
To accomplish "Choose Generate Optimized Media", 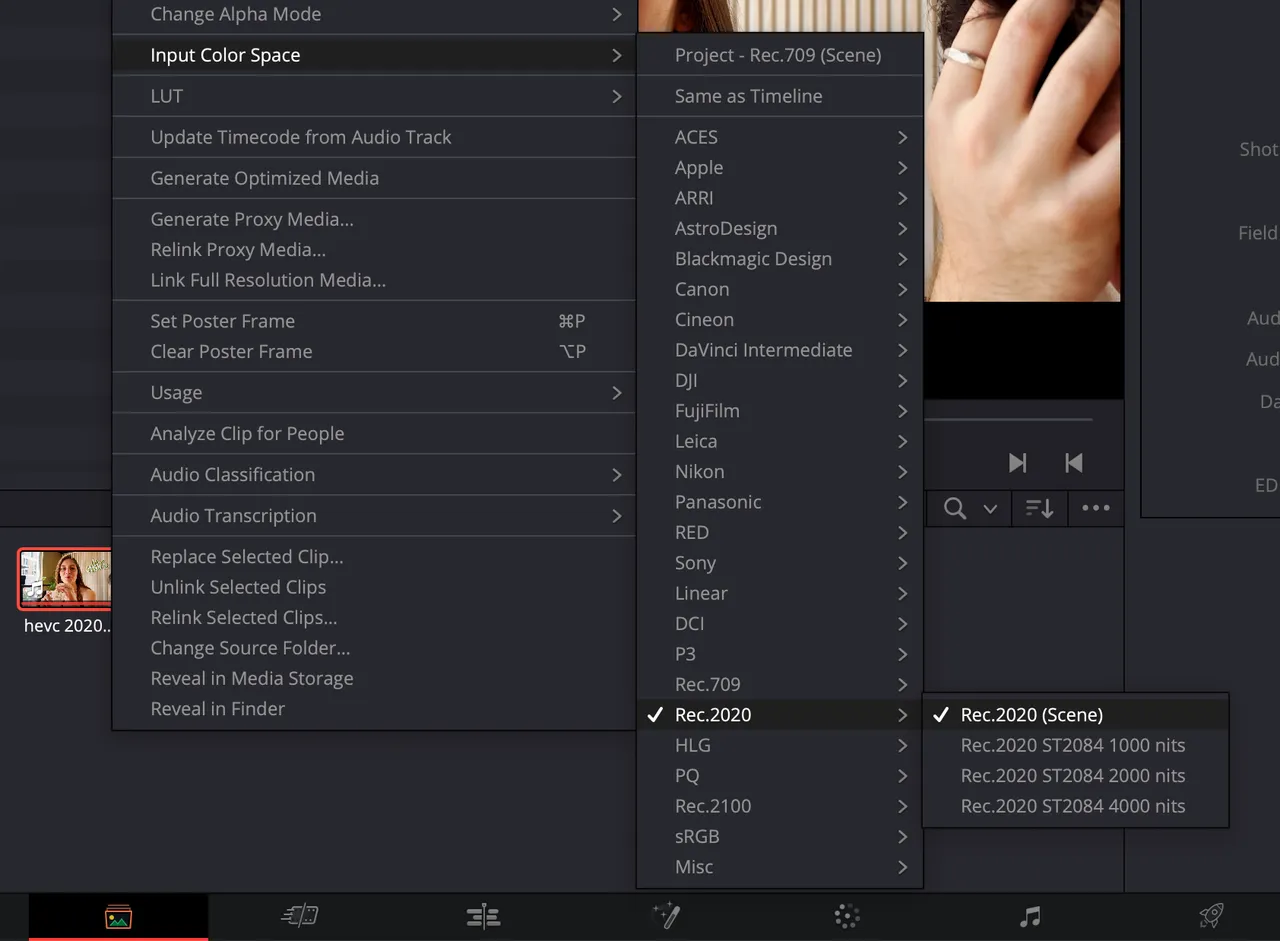I will [264, 178].
